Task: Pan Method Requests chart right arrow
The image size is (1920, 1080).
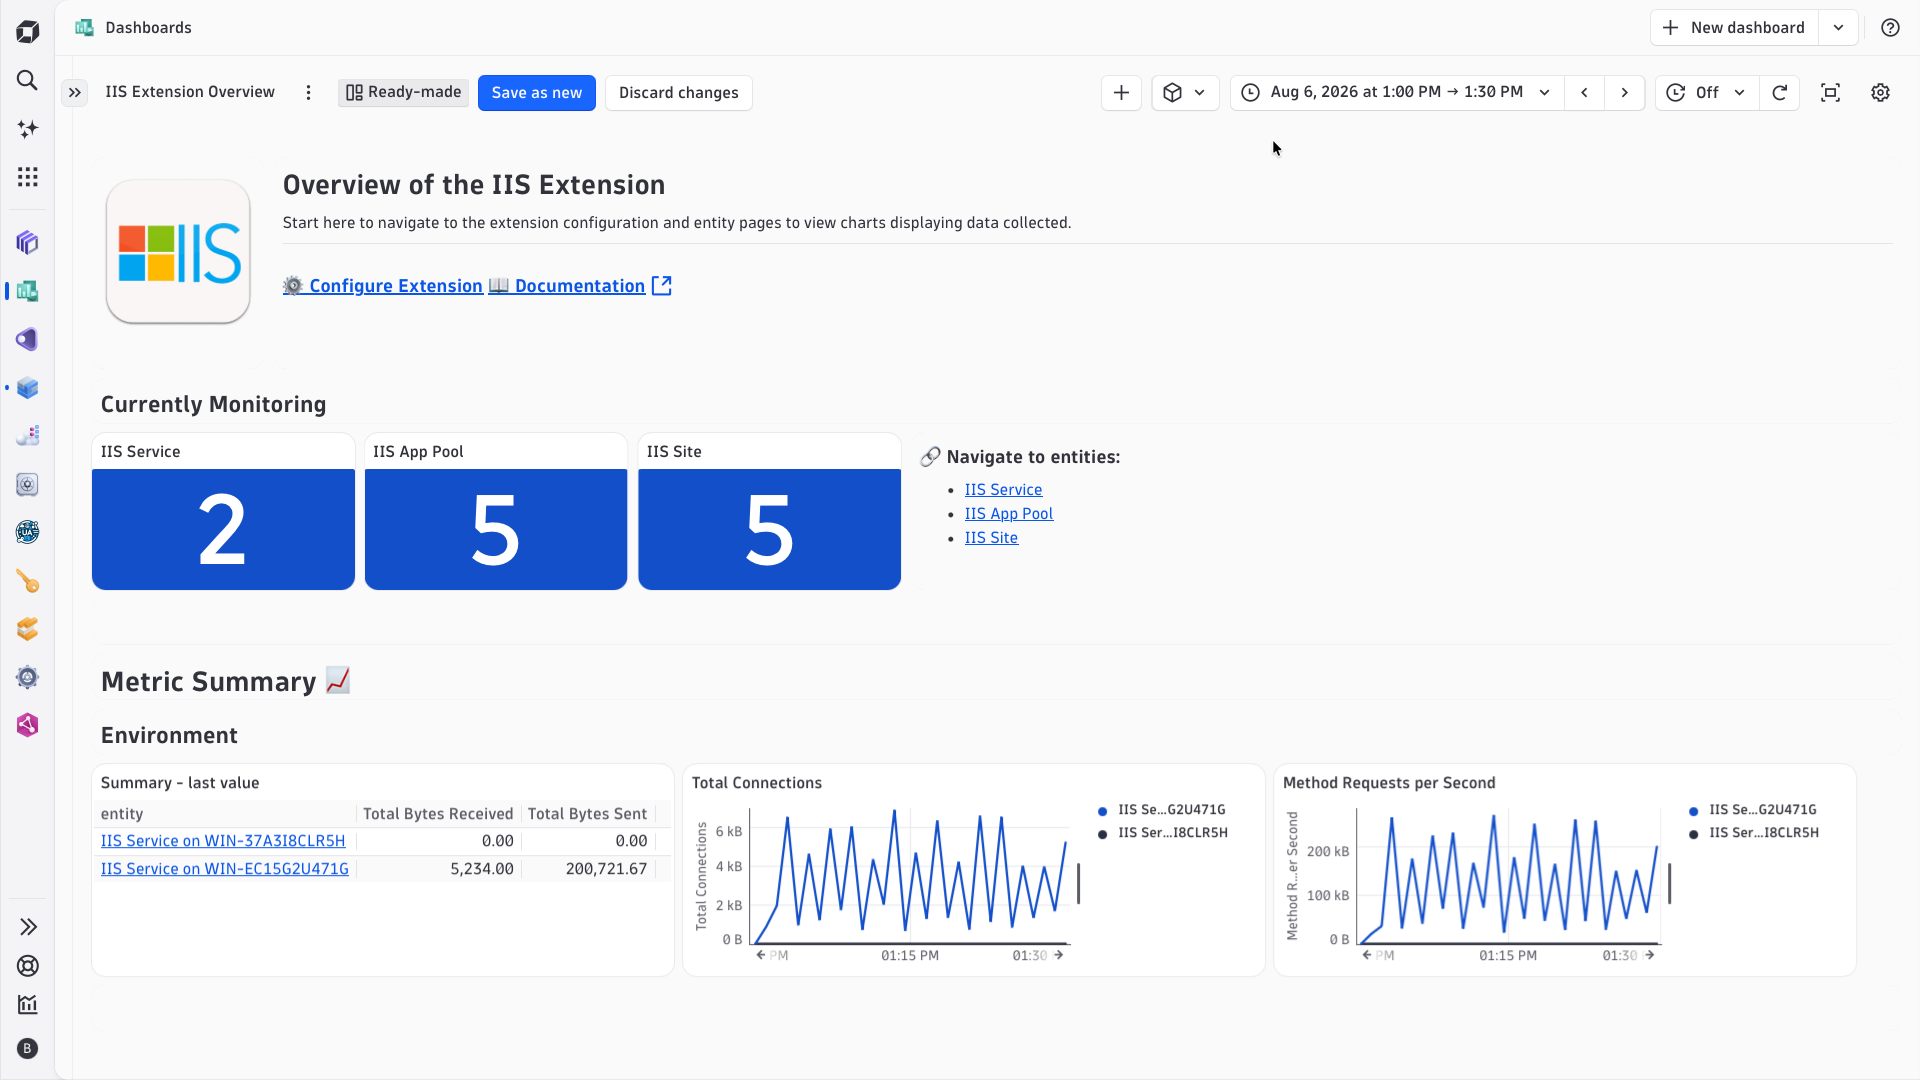Action: [1650, 955]
